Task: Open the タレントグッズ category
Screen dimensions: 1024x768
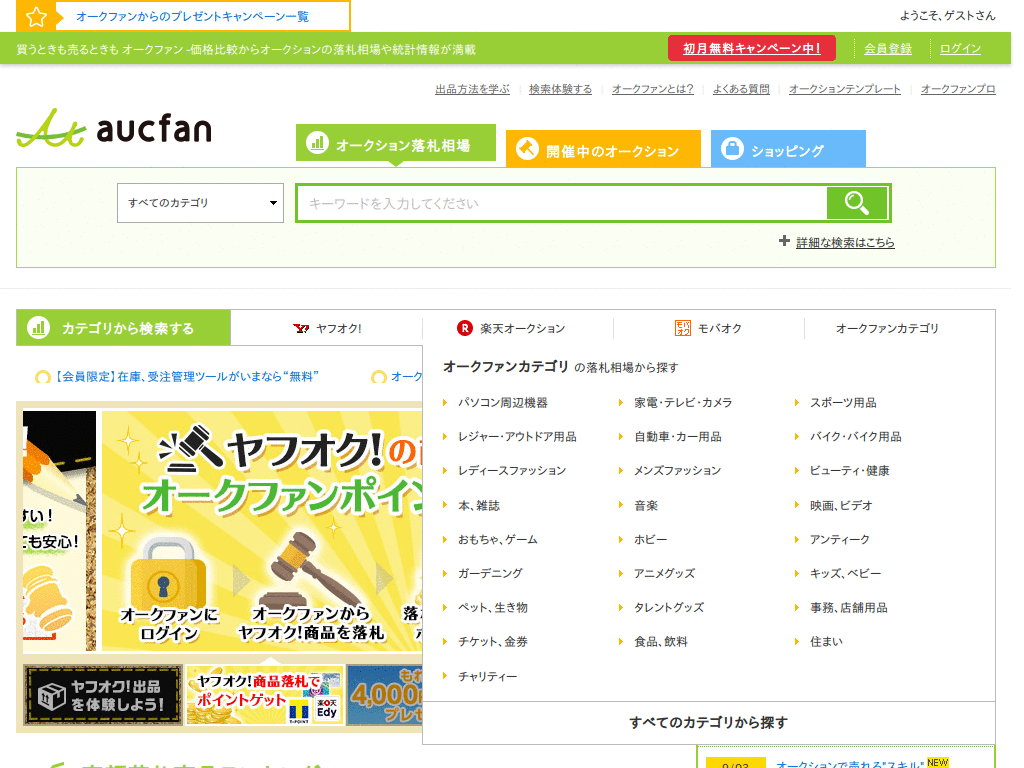Action: (x=669, y=608)
